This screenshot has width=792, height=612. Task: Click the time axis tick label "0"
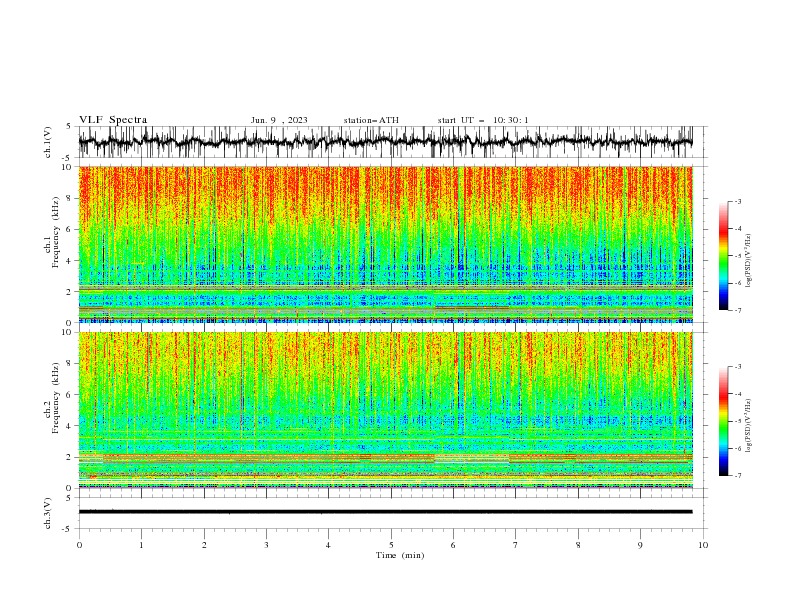coord(79,545)
